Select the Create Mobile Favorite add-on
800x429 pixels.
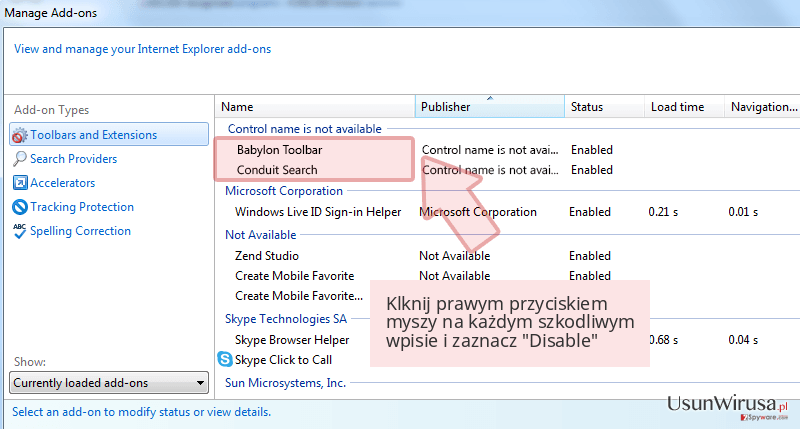pos(294,275)
